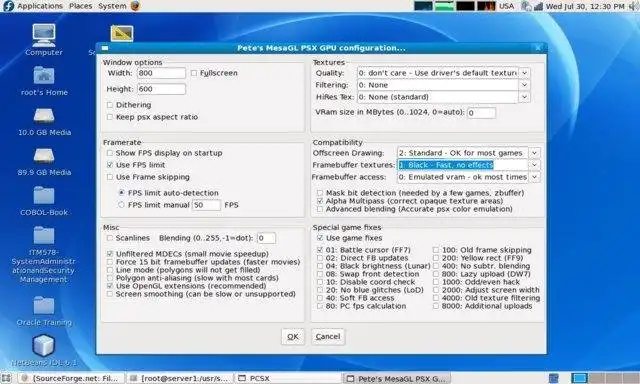Enable the Fullscreen checkbox

click(x=194, y=73)
